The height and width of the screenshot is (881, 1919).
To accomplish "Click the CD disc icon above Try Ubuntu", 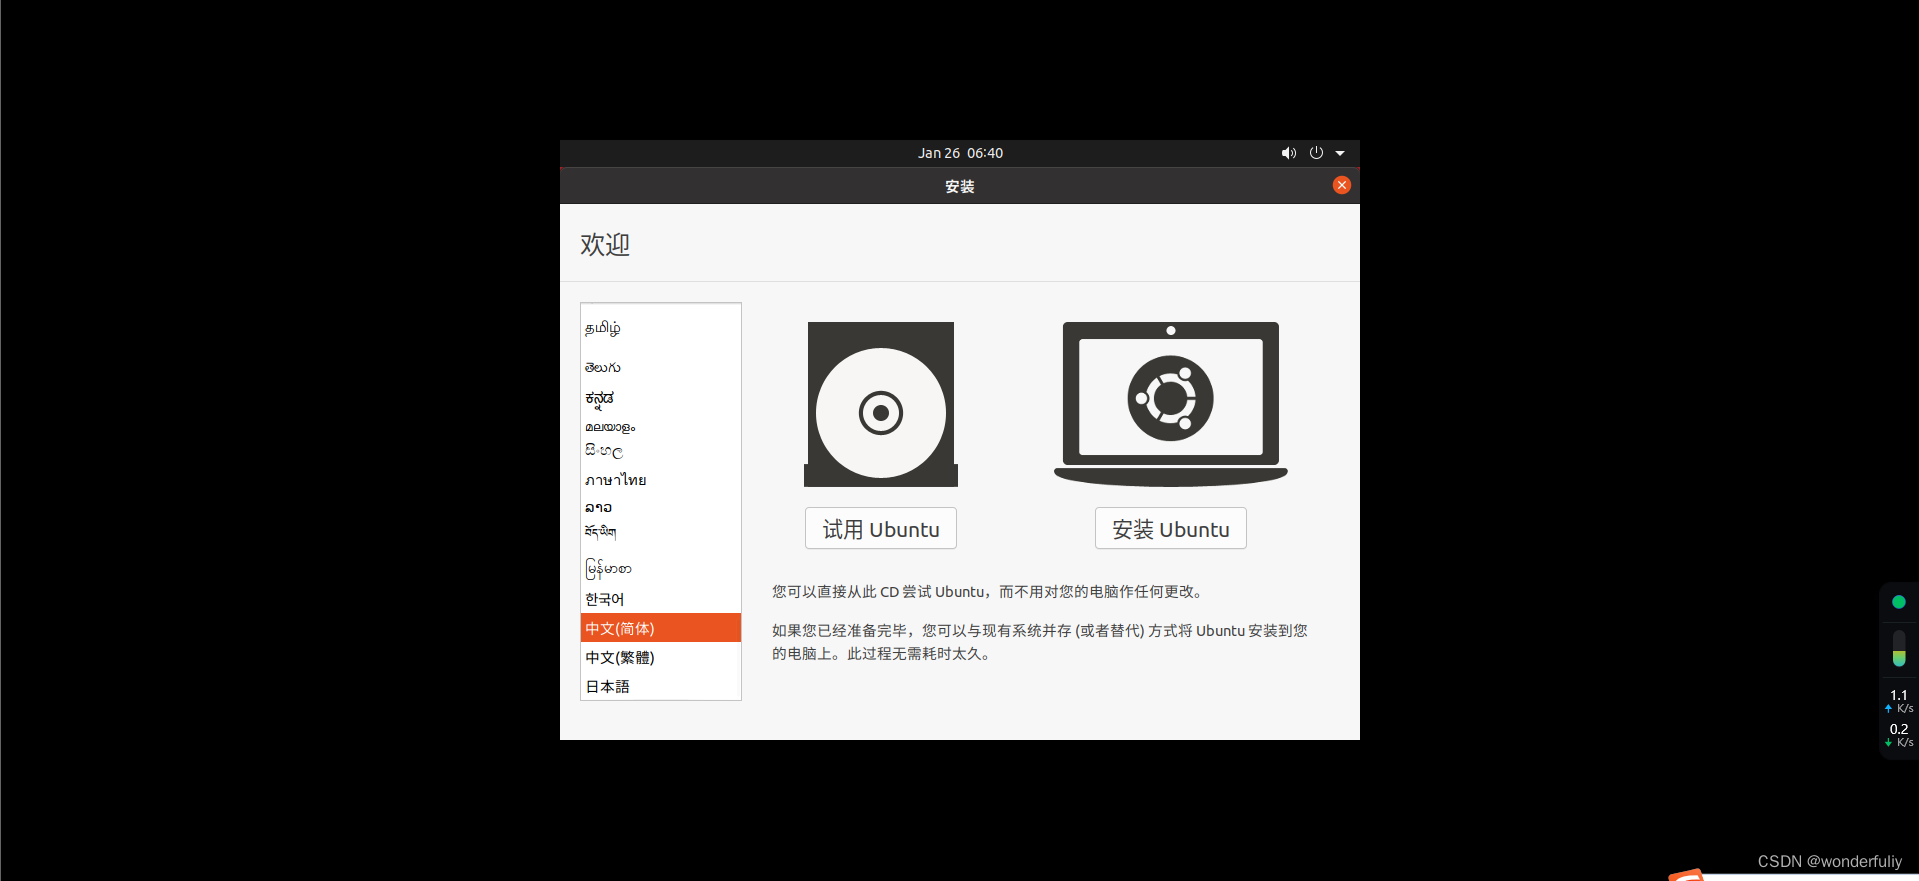I will (x=881, y=404).
